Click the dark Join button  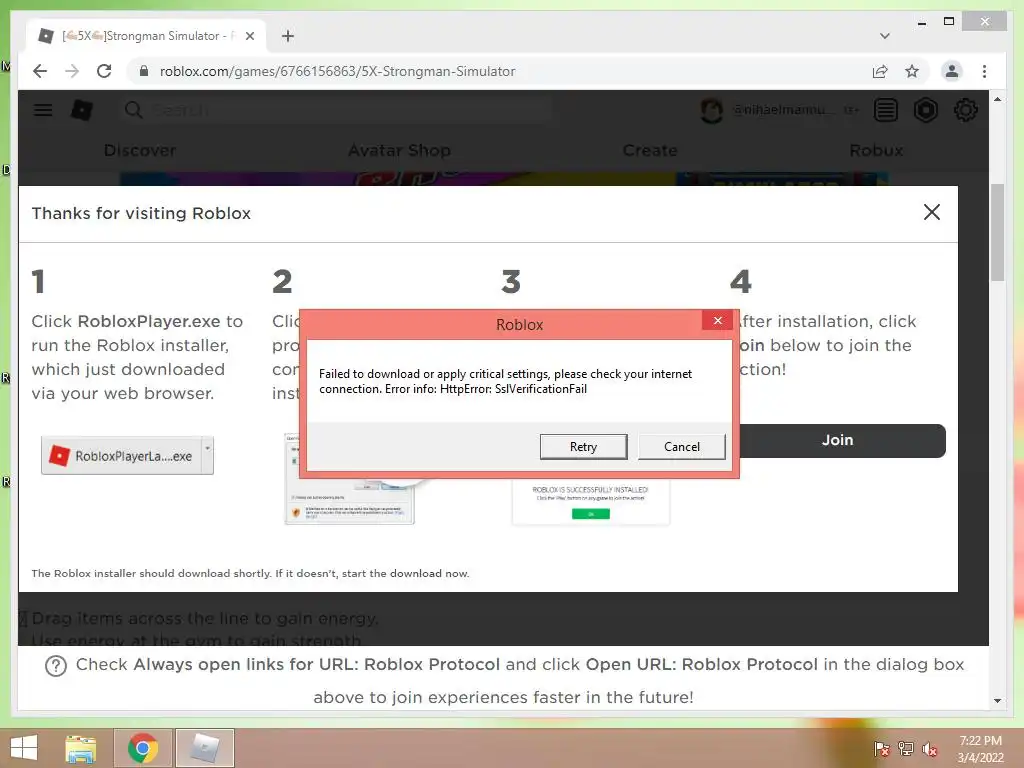click(839, 440)
